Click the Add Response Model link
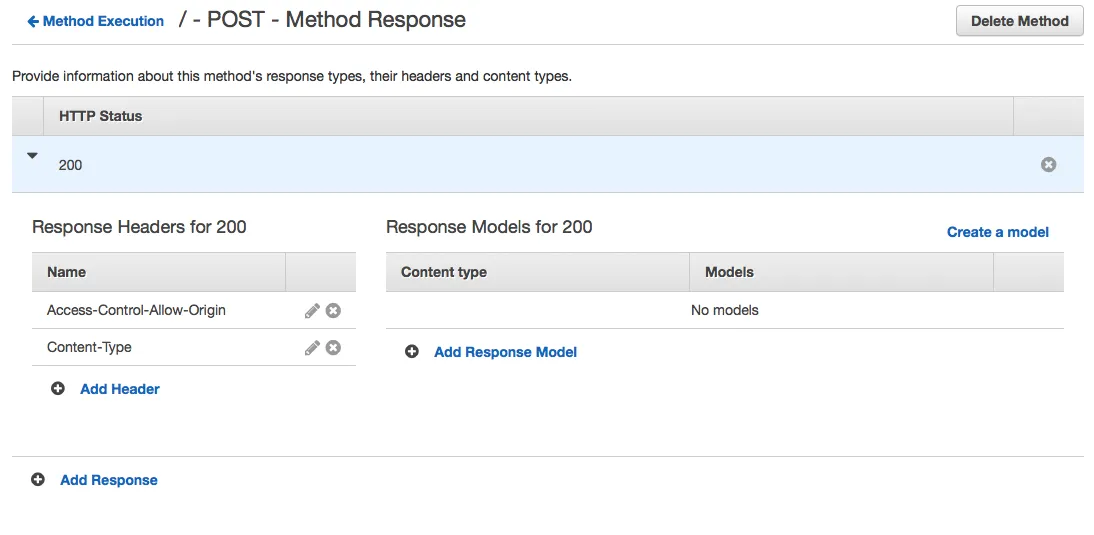 click(505, 352)
